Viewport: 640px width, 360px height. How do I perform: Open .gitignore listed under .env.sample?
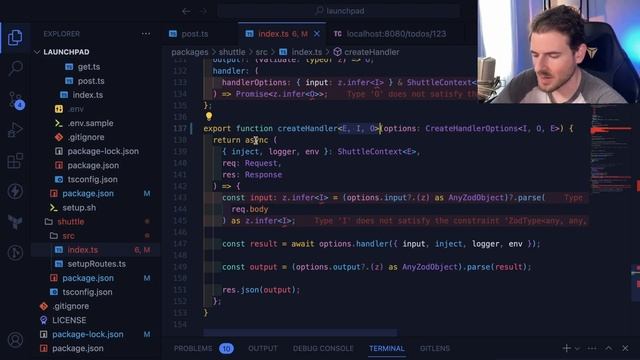pos(86,137)
